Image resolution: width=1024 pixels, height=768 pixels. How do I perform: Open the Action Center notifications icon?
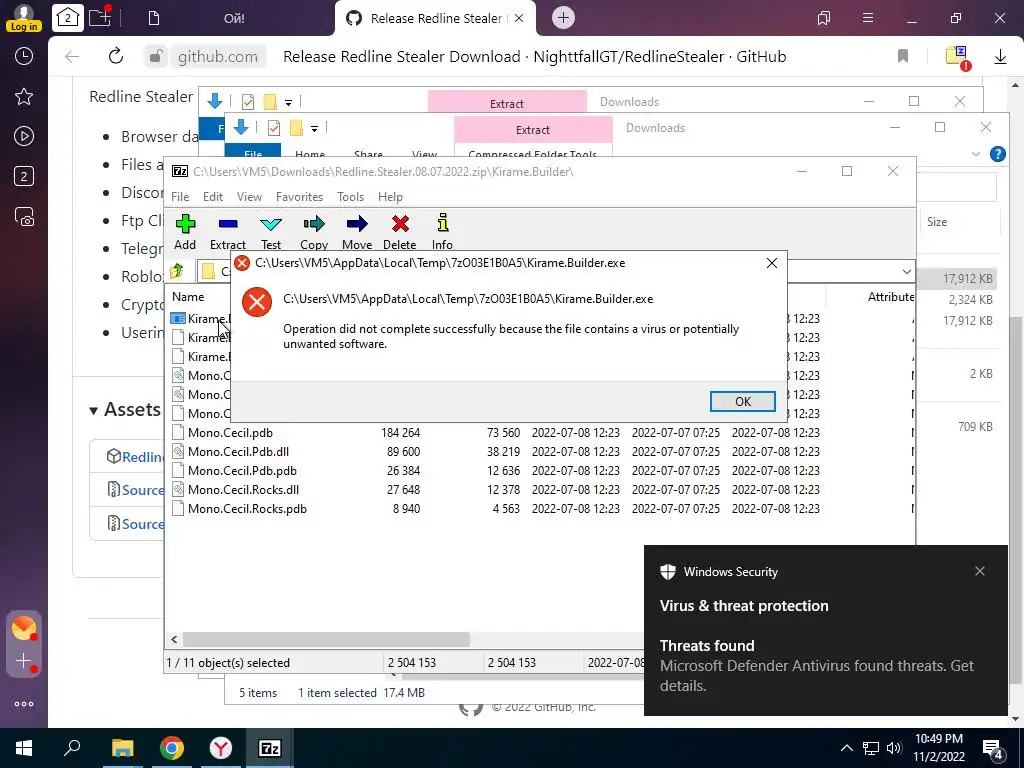click(x=993, y=749)
